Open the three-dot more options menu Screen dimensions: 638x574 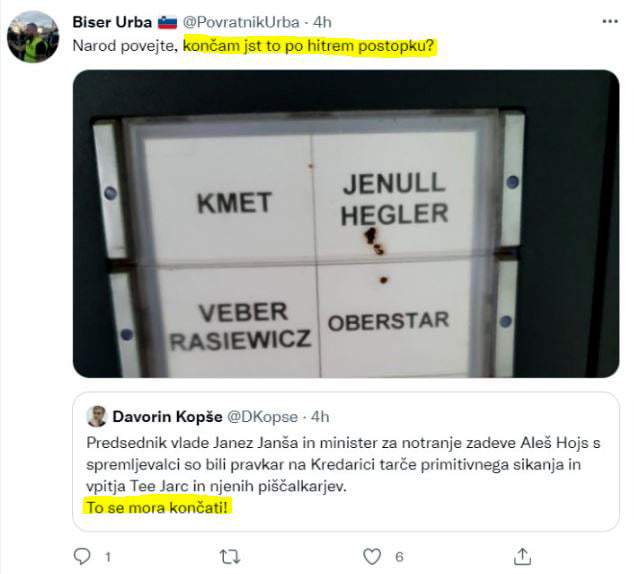point(610,21)
